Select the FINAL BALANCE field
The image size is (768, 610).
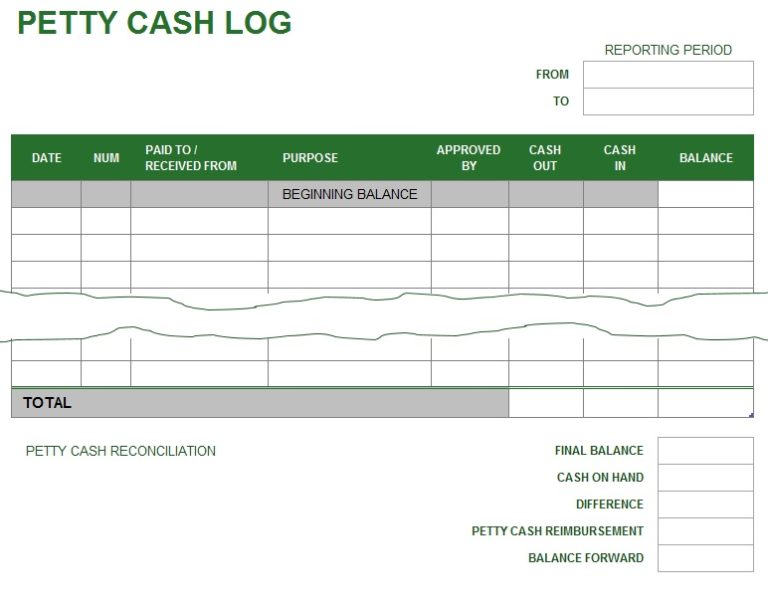point(706,451)
